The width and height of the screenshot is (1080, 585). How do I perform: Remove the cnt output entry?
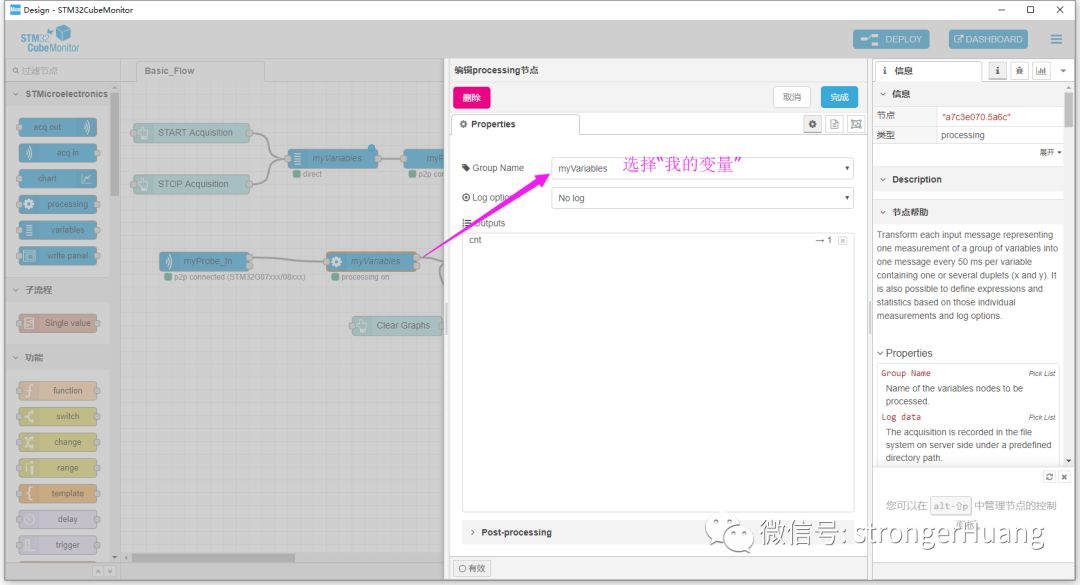(842, 240)
